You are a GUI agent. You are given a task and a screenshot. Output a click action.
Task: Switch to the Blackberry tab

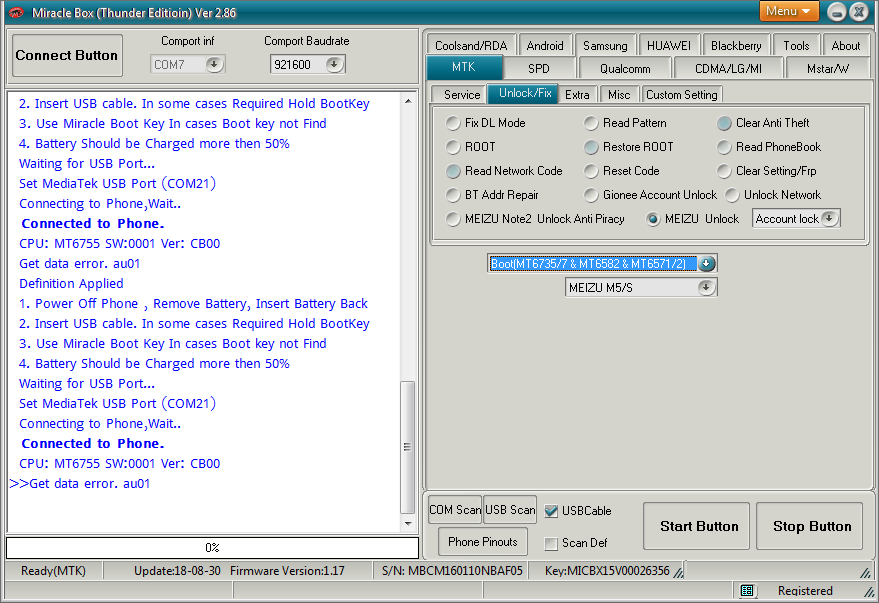click(736, 45)
